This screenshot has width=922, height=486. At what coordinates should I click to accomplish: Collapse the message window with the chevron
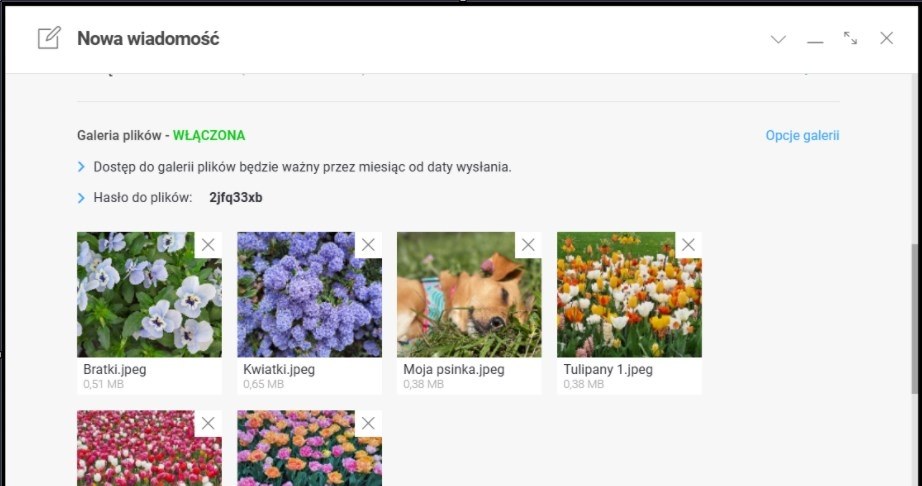point(778,39)
